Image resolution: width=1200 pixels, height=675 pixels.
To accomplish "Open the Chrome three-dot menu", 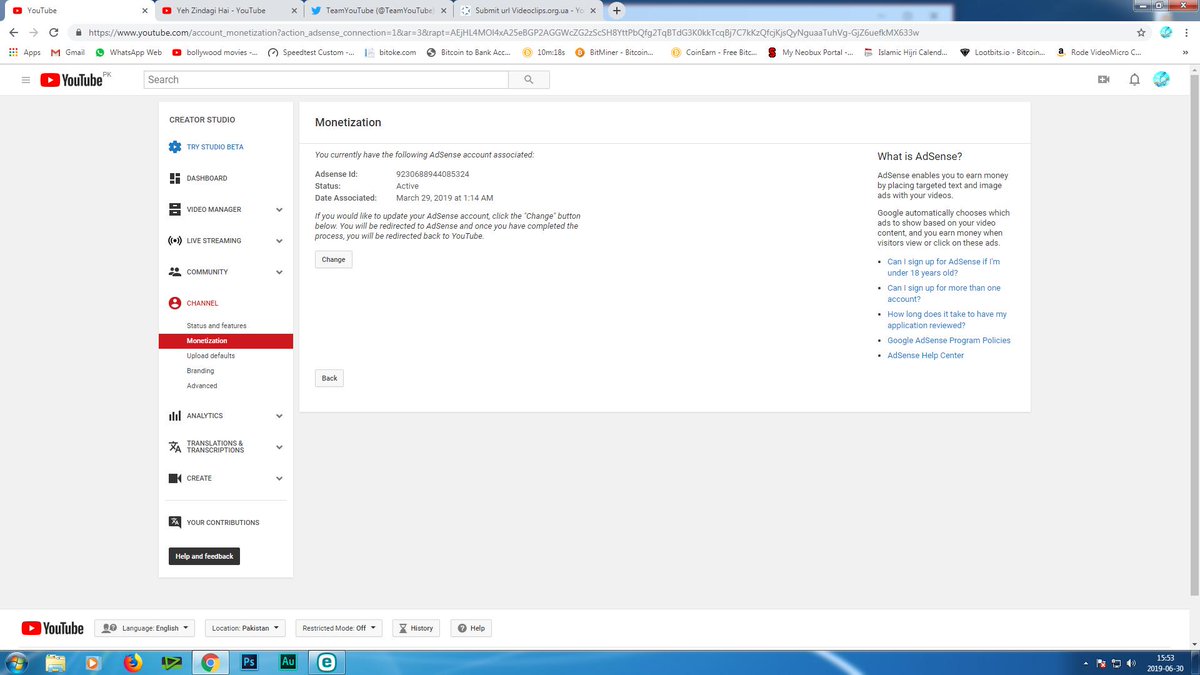I will [1187, 32].
